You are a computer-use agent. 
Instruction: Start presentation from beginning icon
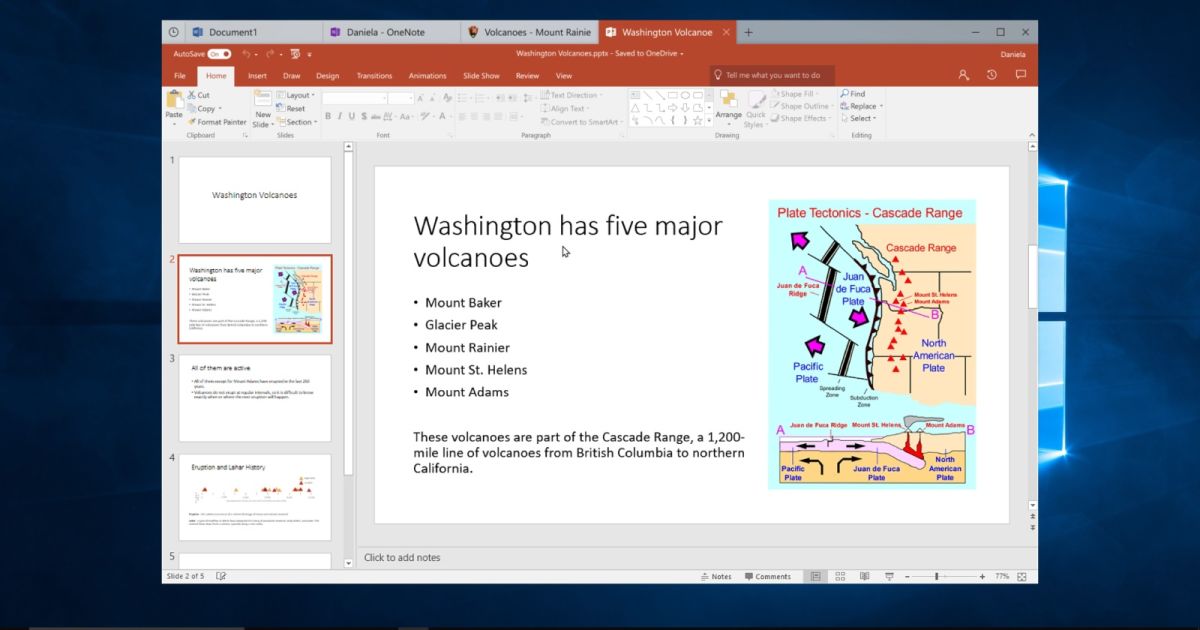point(295,54)
